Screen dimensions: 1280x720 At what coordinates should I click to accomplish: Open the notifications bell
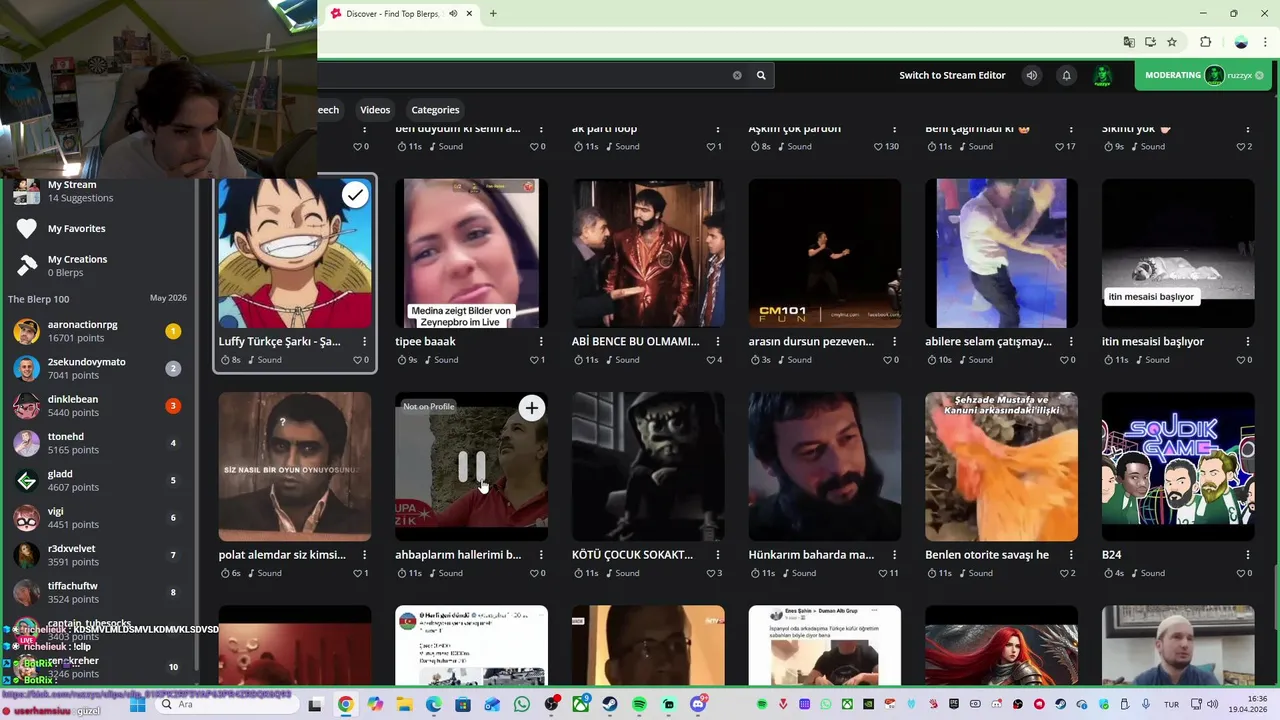(x=1066, y=75)
